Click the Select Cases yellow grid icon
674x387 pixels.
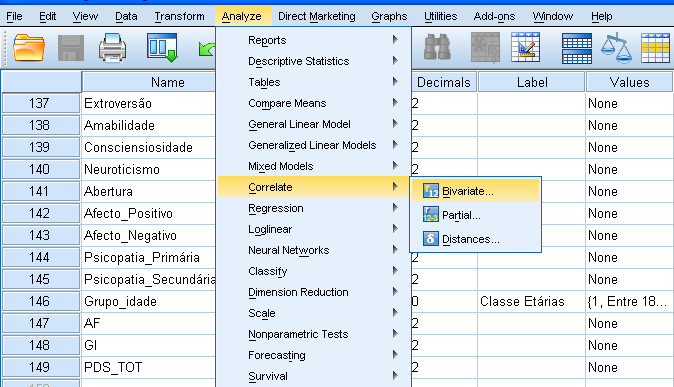[x=656, y=48]
